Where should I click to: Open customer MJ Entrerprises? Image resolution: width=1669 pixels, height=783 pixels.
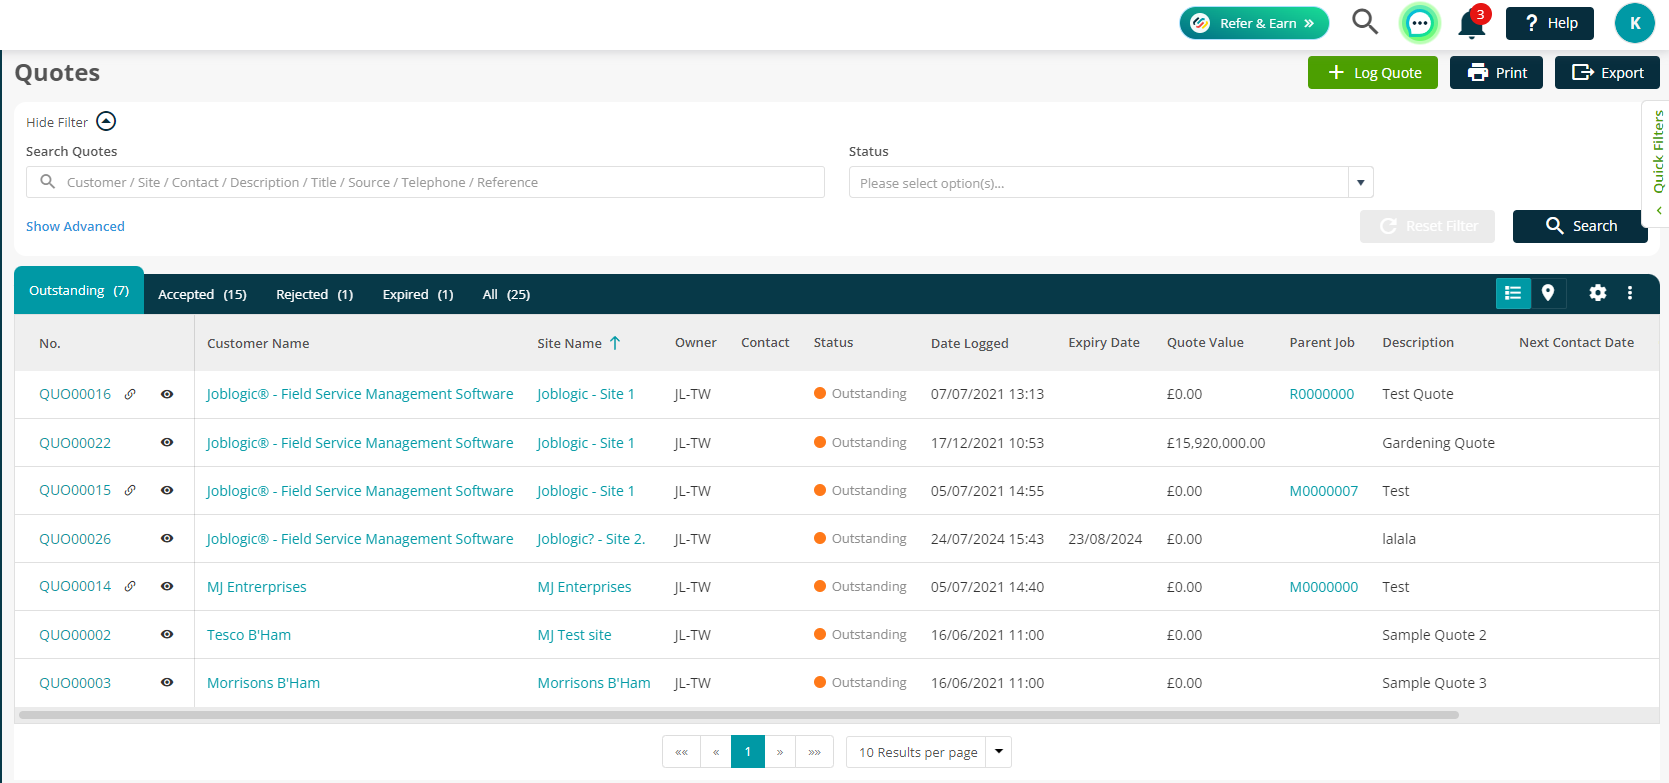pyautogui.click(x=257, y=586)
